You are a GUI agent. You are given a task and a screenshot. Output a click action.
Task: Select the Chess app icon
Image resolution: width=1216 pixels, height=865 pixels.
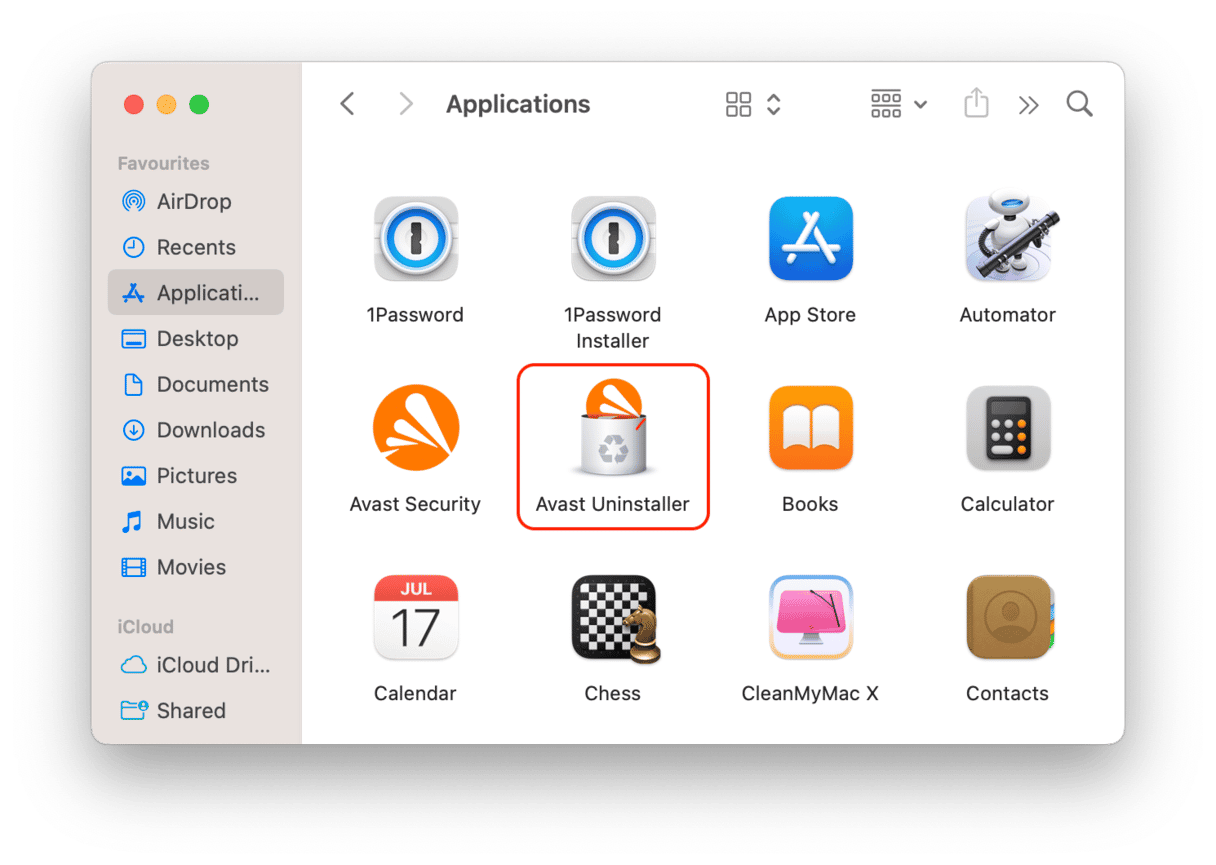(615, 619)
